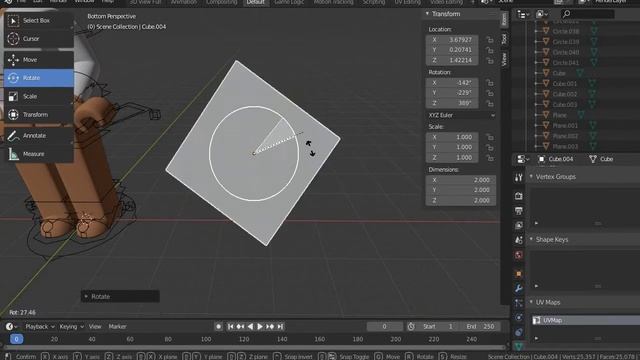
Task: Open the View tab in sidebar
Action: pyautogui.click(x=504, y=59)
